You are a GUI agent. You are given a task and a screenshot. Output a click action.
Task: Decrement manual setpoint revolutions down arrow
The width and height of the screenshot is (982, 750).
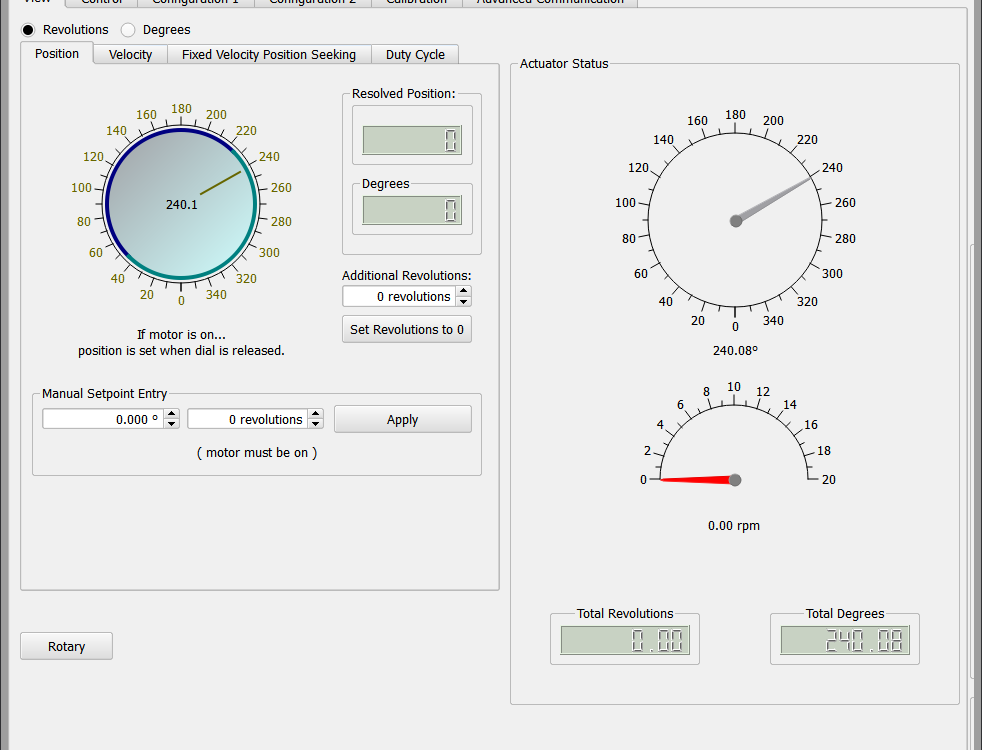[x=316, y=424]
